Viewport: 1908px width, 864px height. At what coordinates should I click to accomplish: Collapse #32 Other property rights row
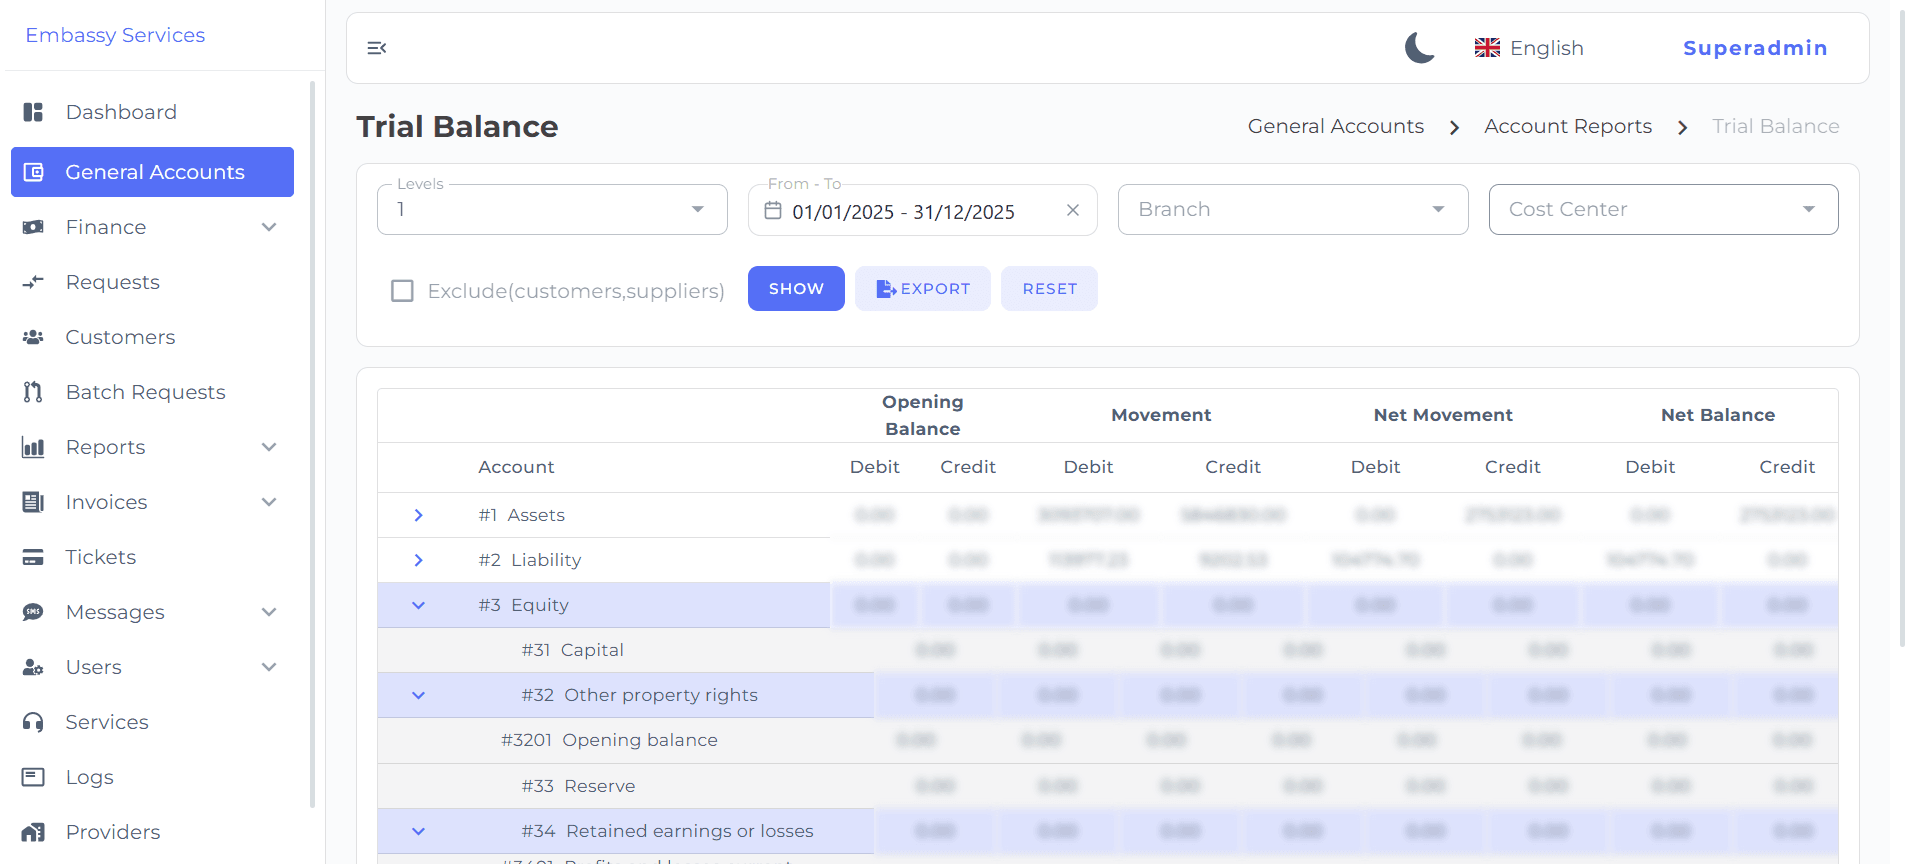point(418,695)
